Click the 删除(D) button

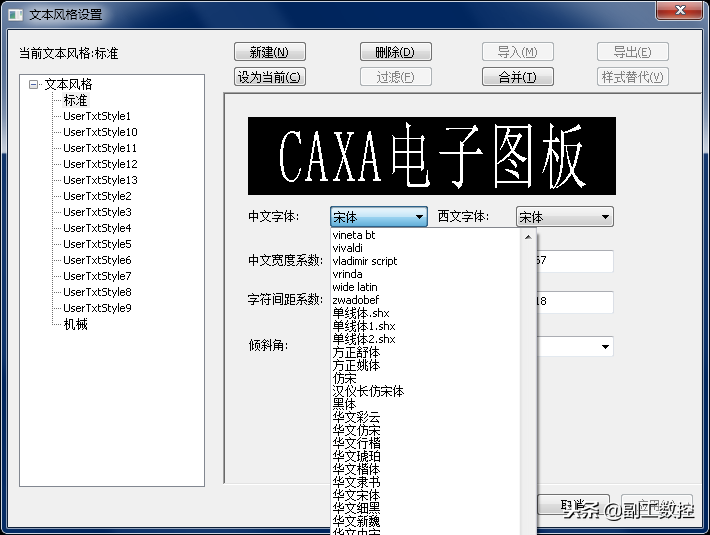click(x=395, y=52)
